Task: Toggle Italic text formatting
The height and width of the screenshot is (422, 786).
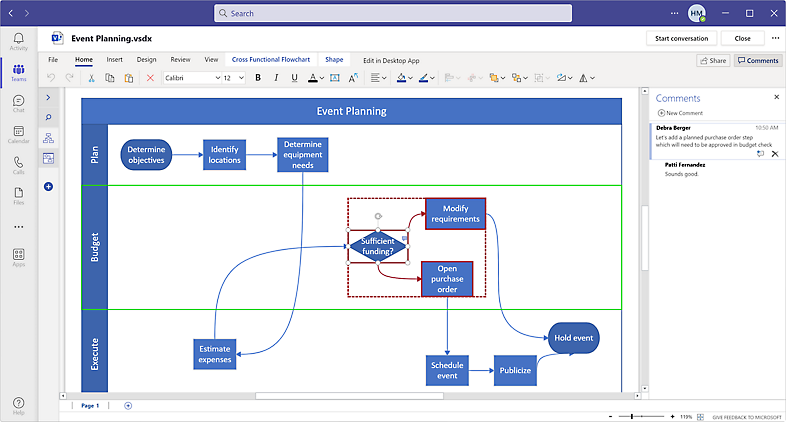Action: [275, 78]
